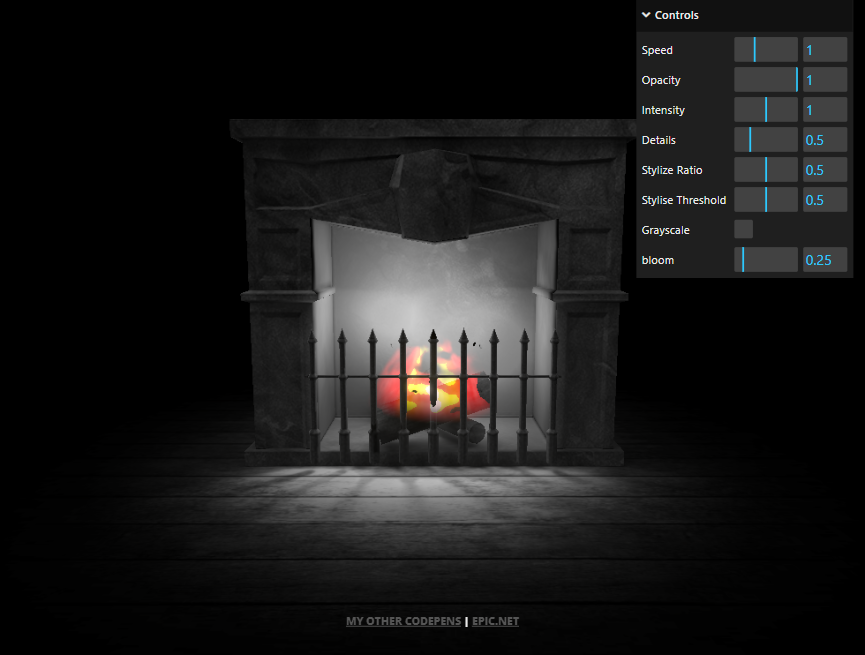
Task: Click the Details slider track
Action: pyautogui.click(x=766, y=140)
